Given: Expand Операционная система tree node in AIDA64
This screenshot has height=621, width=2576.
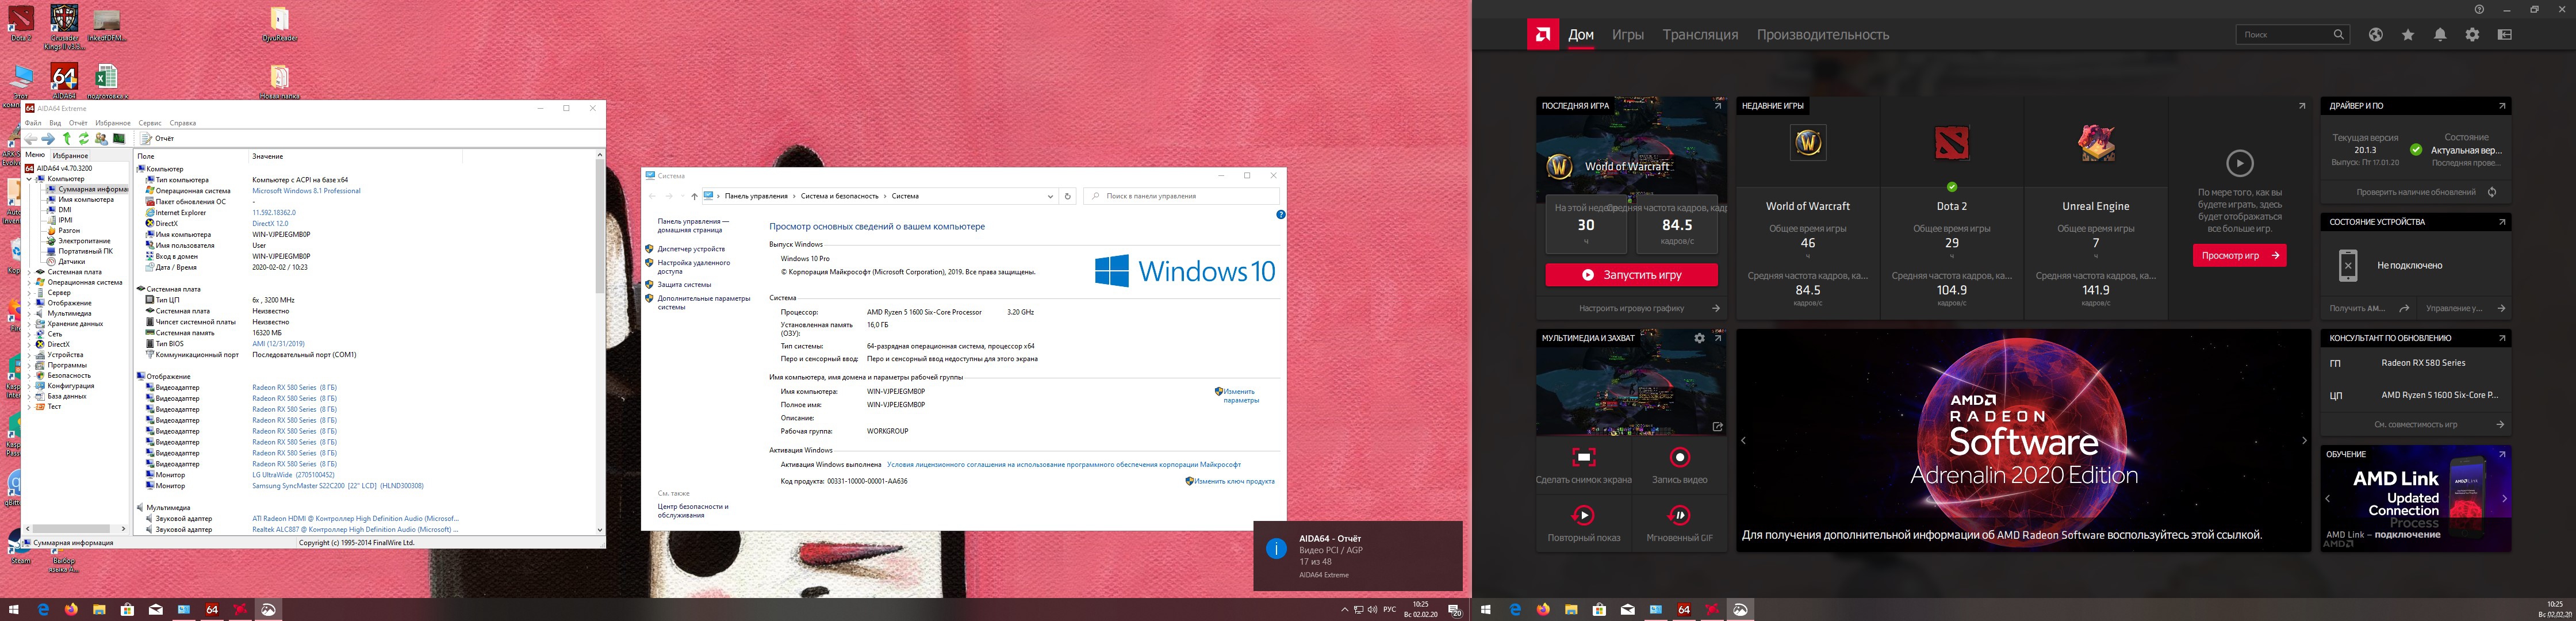Looking at the screenshot, I should (29, 282).
